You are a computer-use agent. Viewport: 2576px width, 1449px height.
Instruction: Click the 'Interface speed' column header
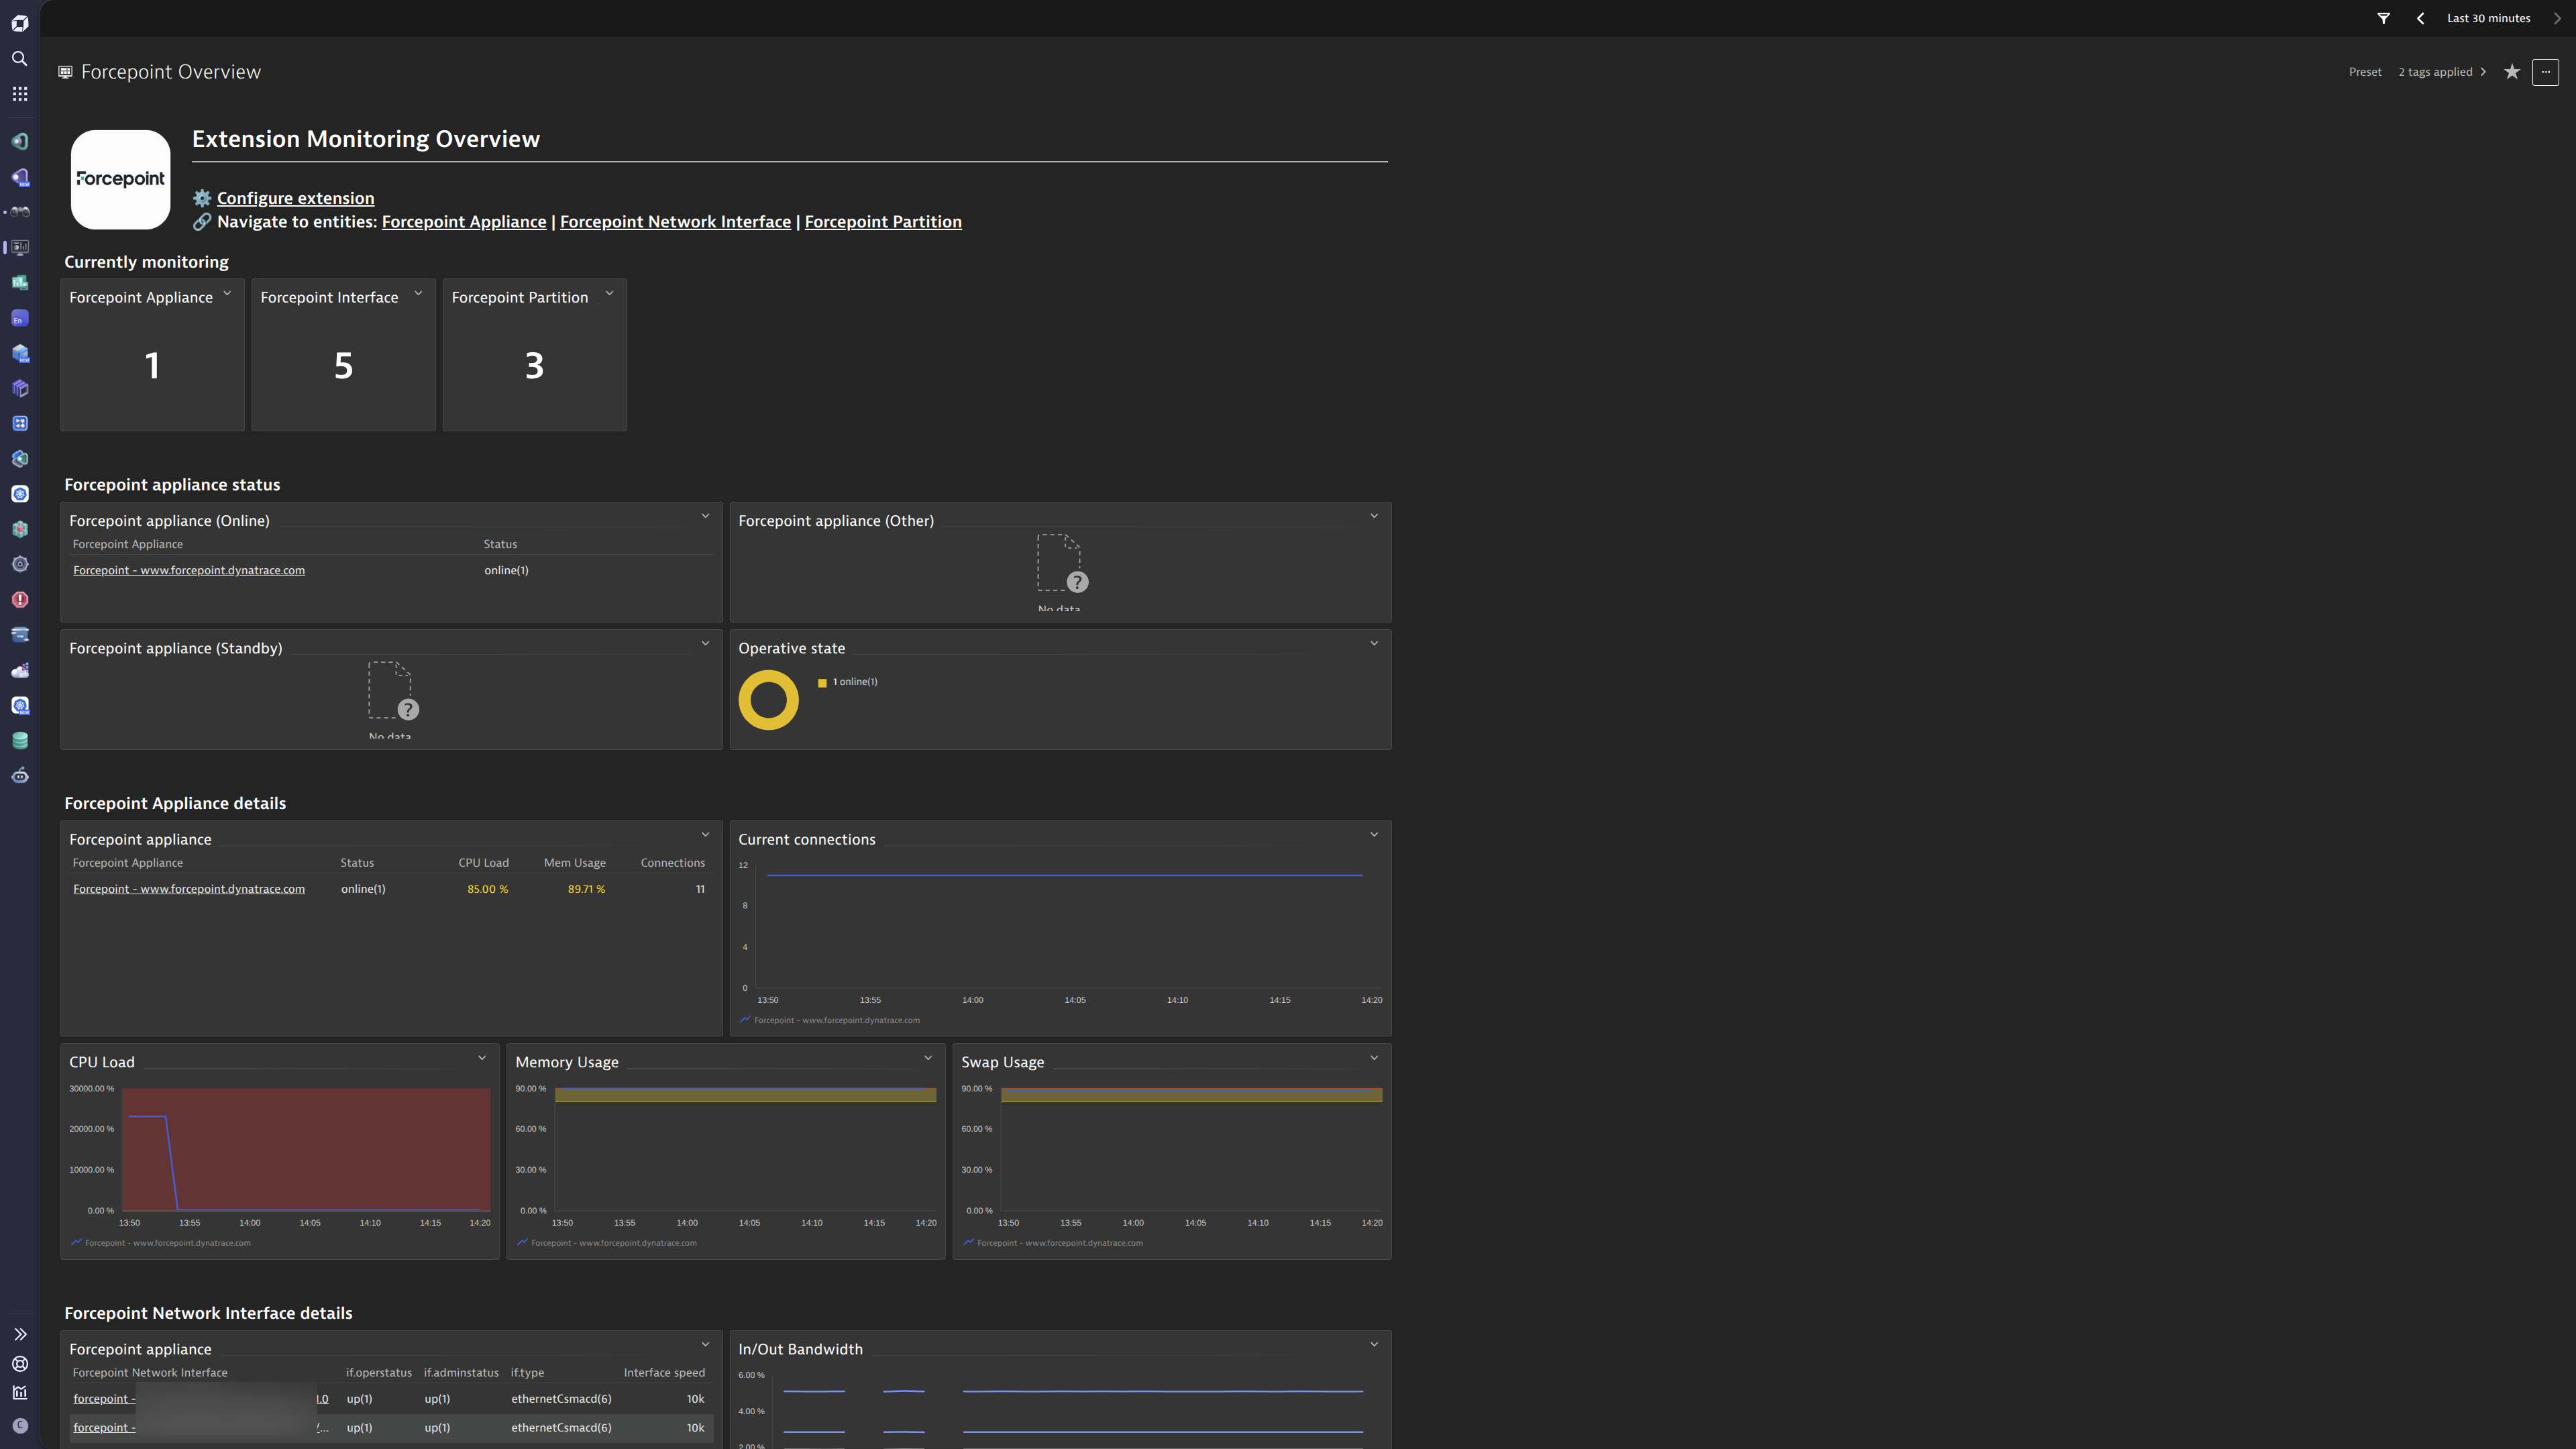pyautogui.click(x=664, y=1373)
